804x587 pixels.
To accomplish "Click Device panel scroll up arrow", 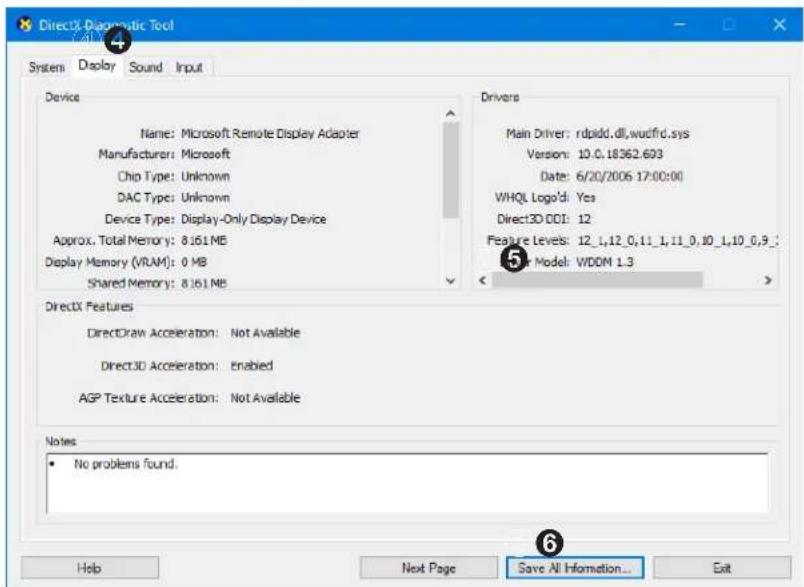I will tap(451, 114).
